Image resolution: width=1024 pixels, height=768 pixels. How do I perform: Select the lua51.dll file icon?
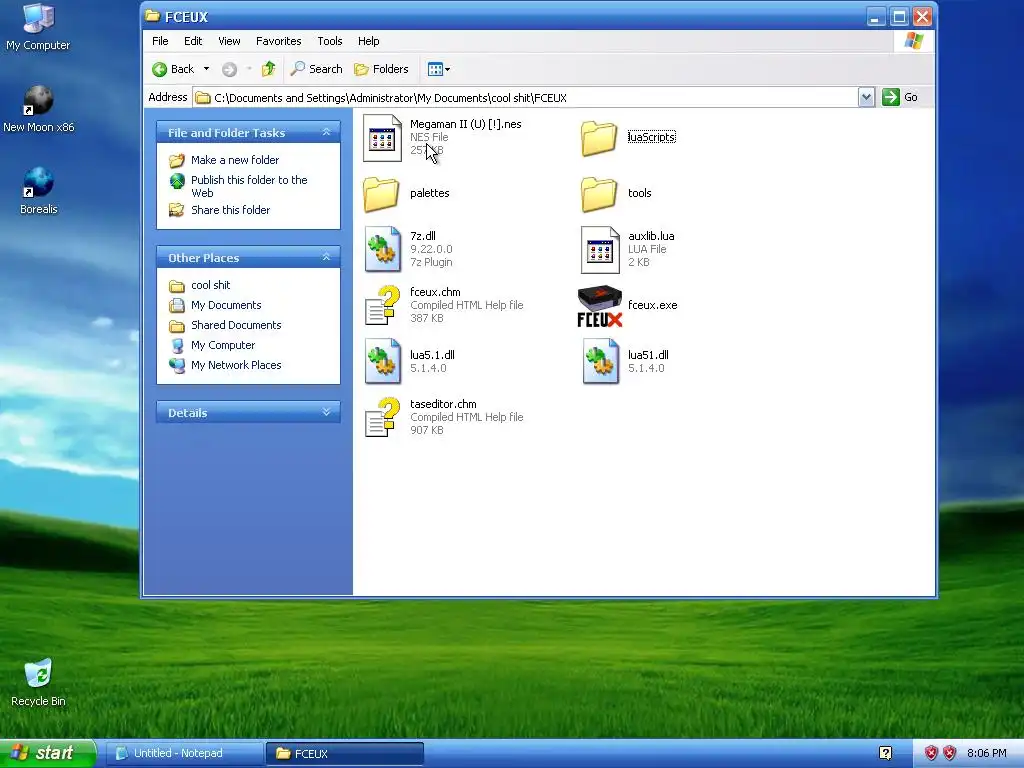point(600,361)
